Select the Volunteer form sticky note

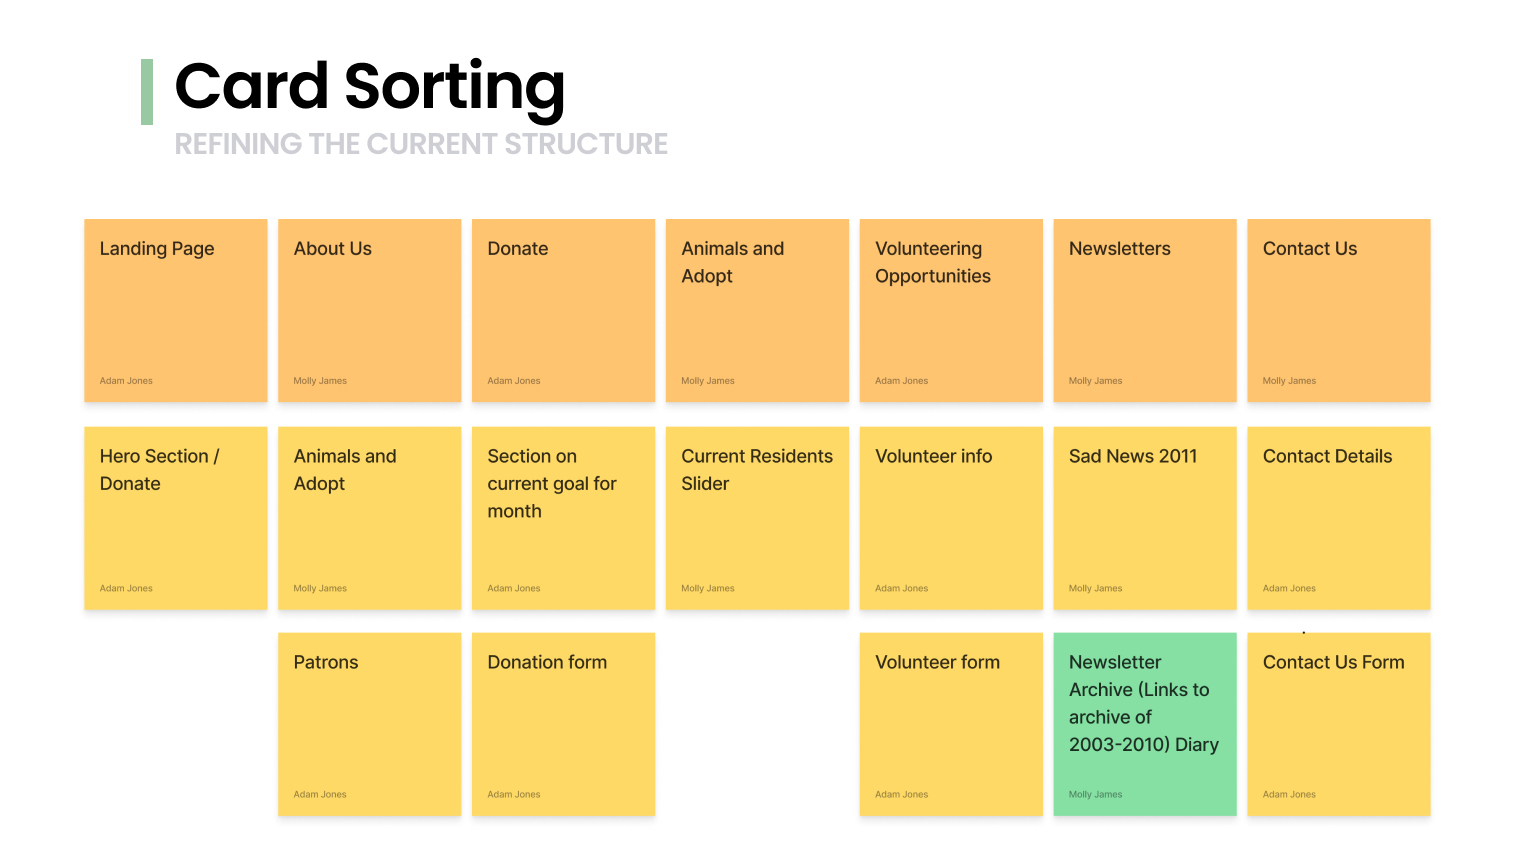point(951,724)
